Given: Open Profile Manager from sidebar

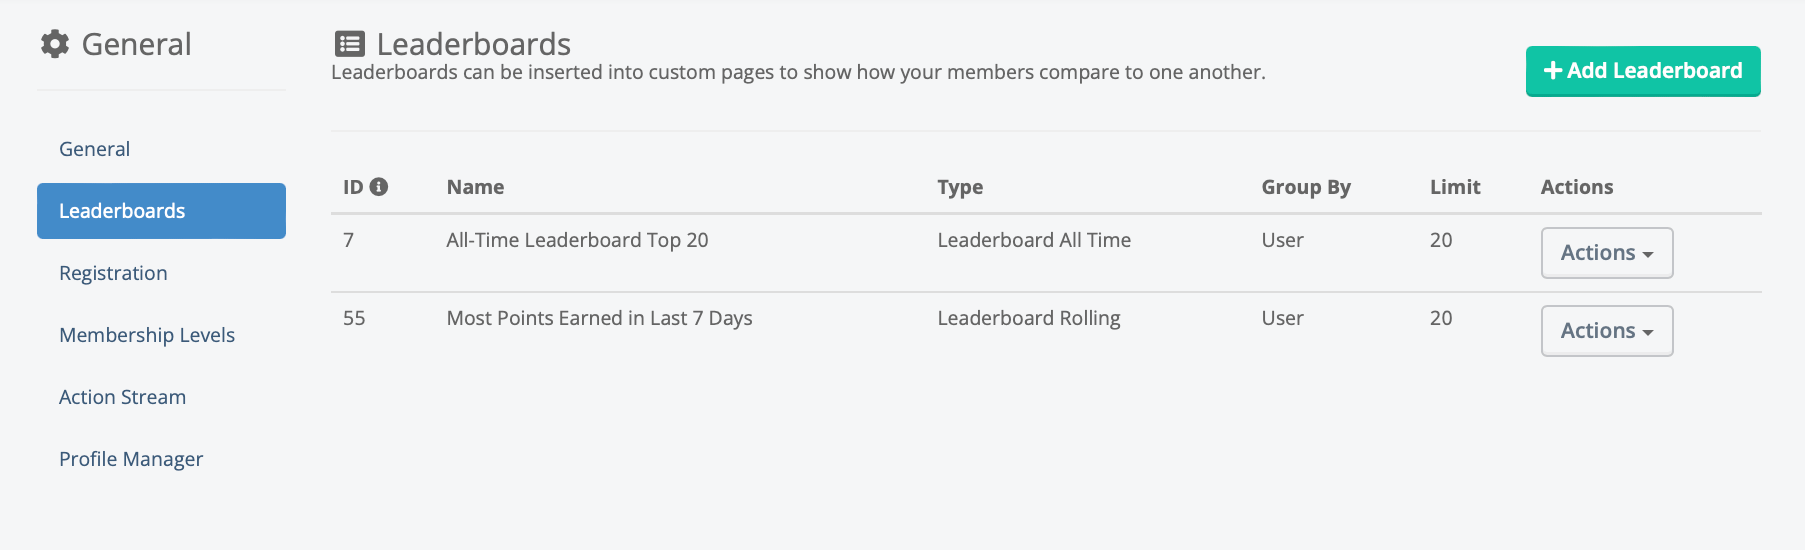Looking at the screenshot, I should [x=131, y=459].
